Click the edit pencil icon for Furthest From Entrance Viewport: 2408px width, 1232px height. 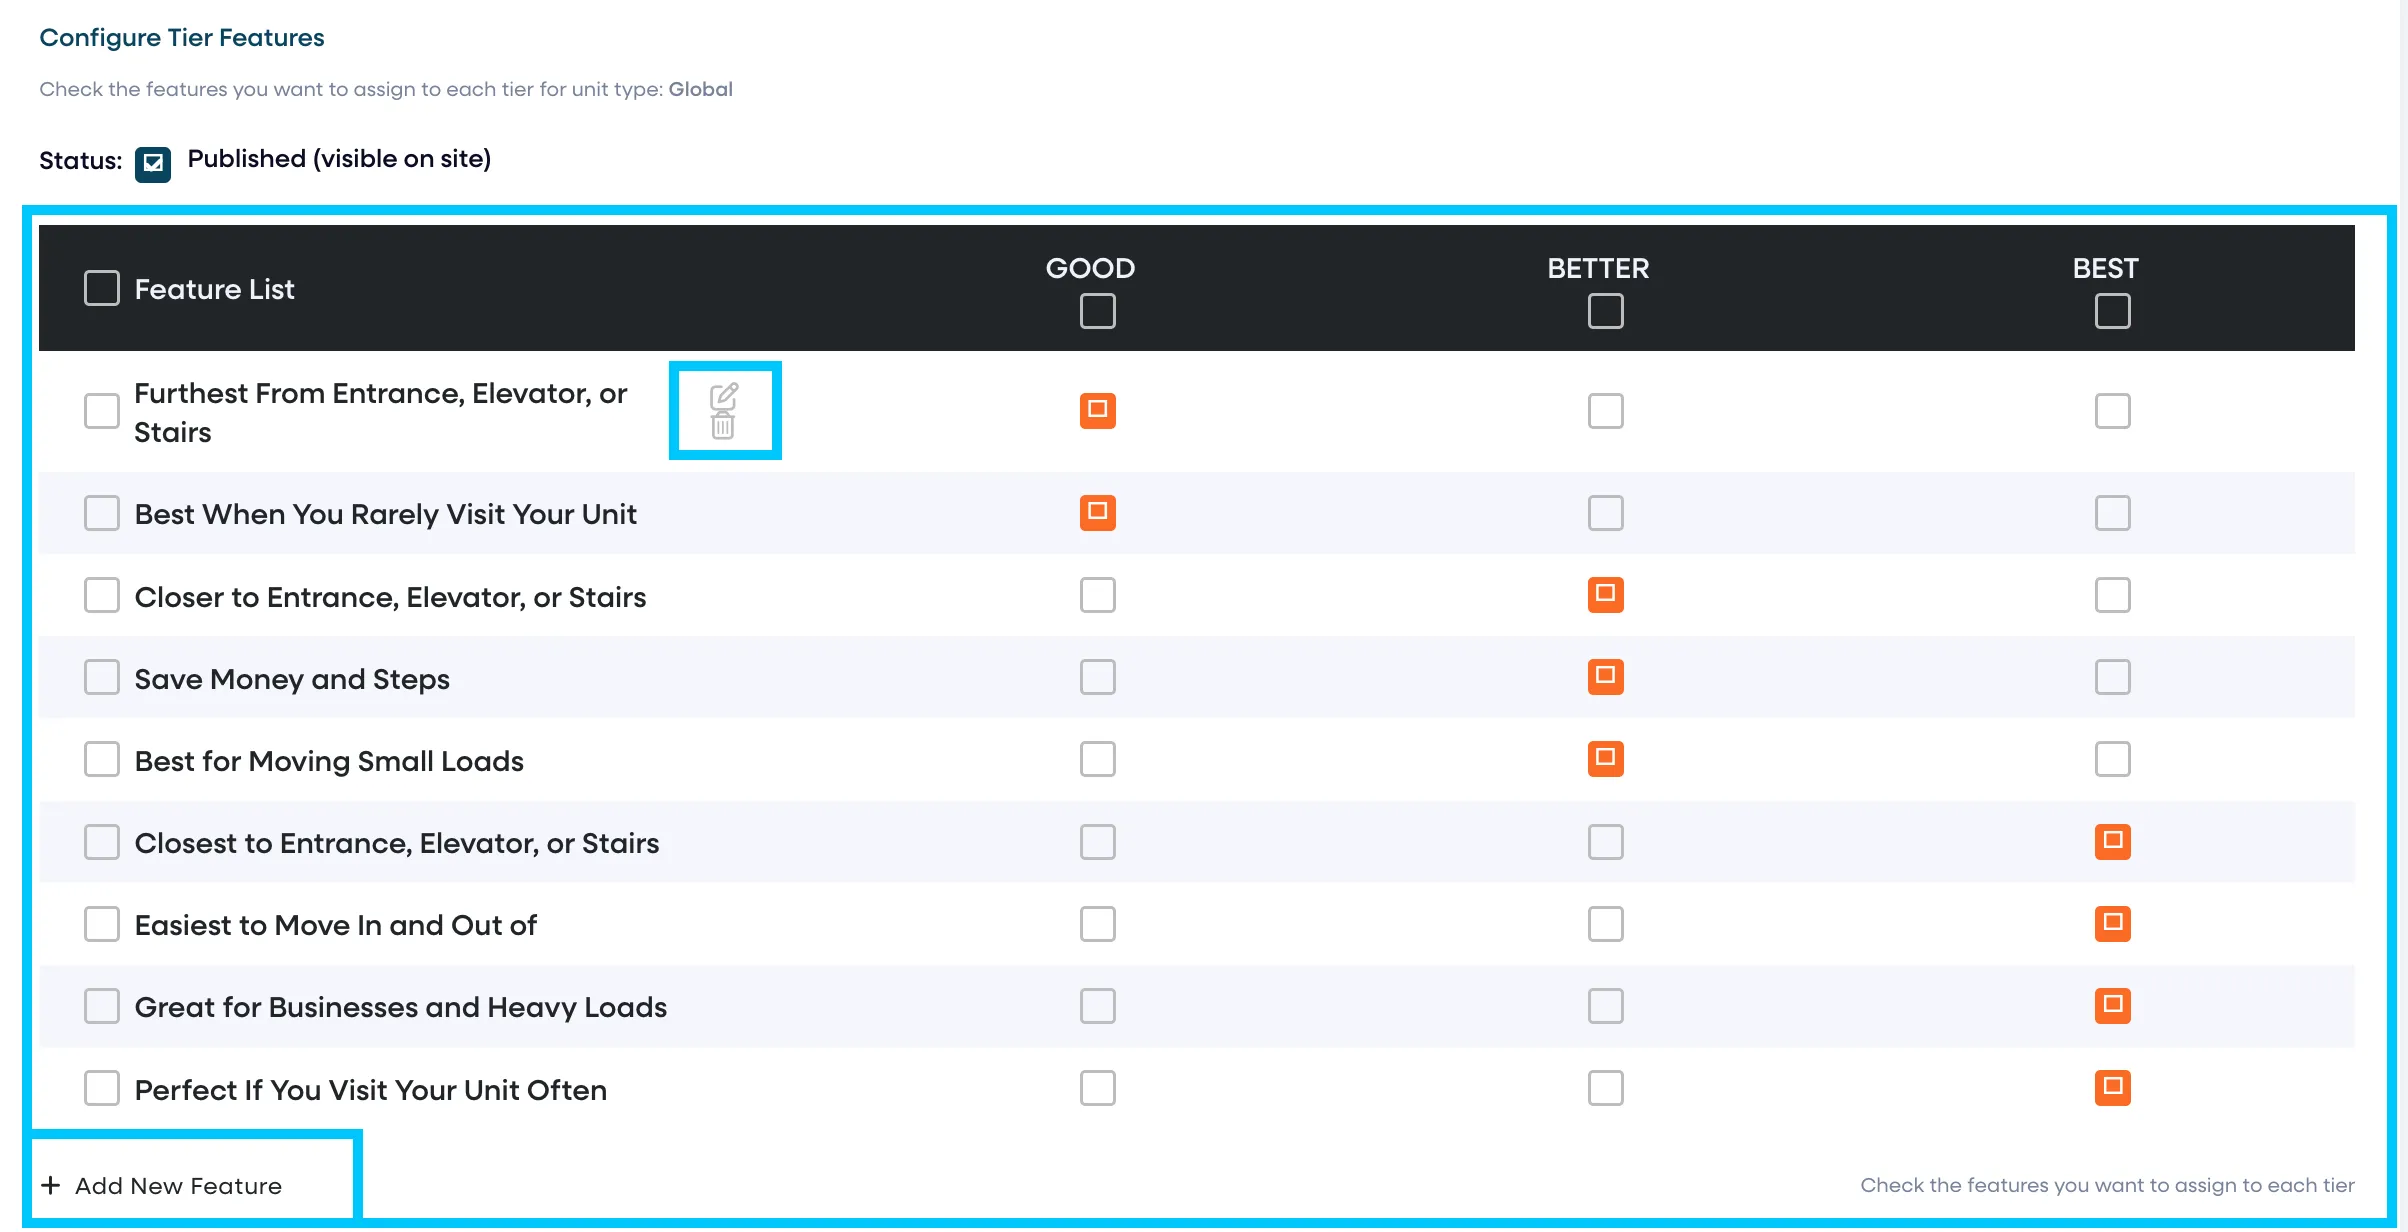[724, 396]
